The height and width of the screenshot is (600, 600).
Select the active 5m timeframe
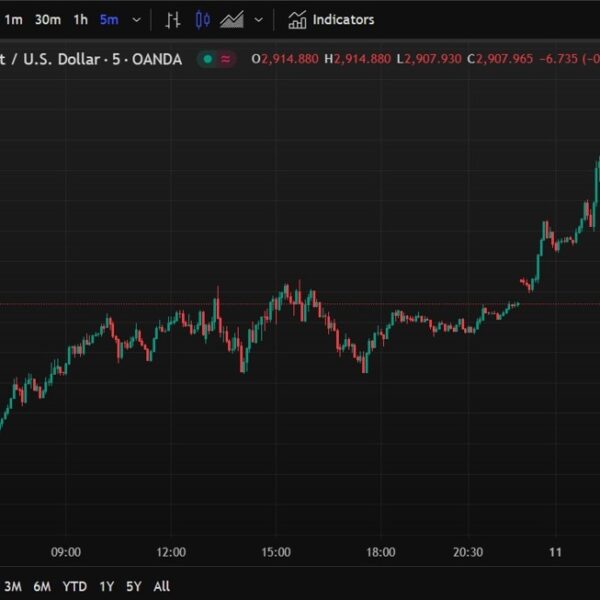(x=108, y=20)
